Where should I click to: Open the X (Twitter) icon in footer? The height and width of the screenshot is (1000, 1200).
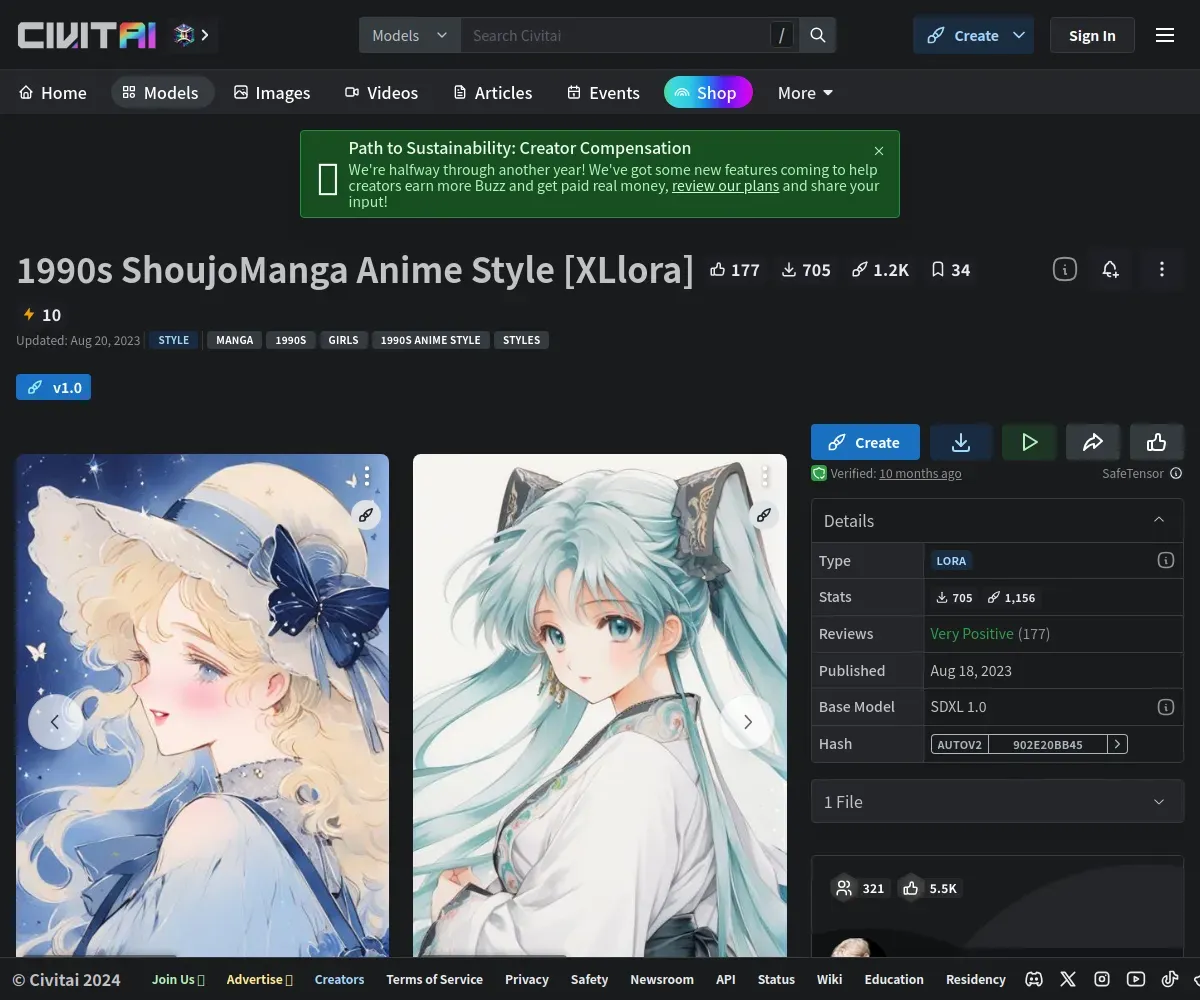(1068, 980)
